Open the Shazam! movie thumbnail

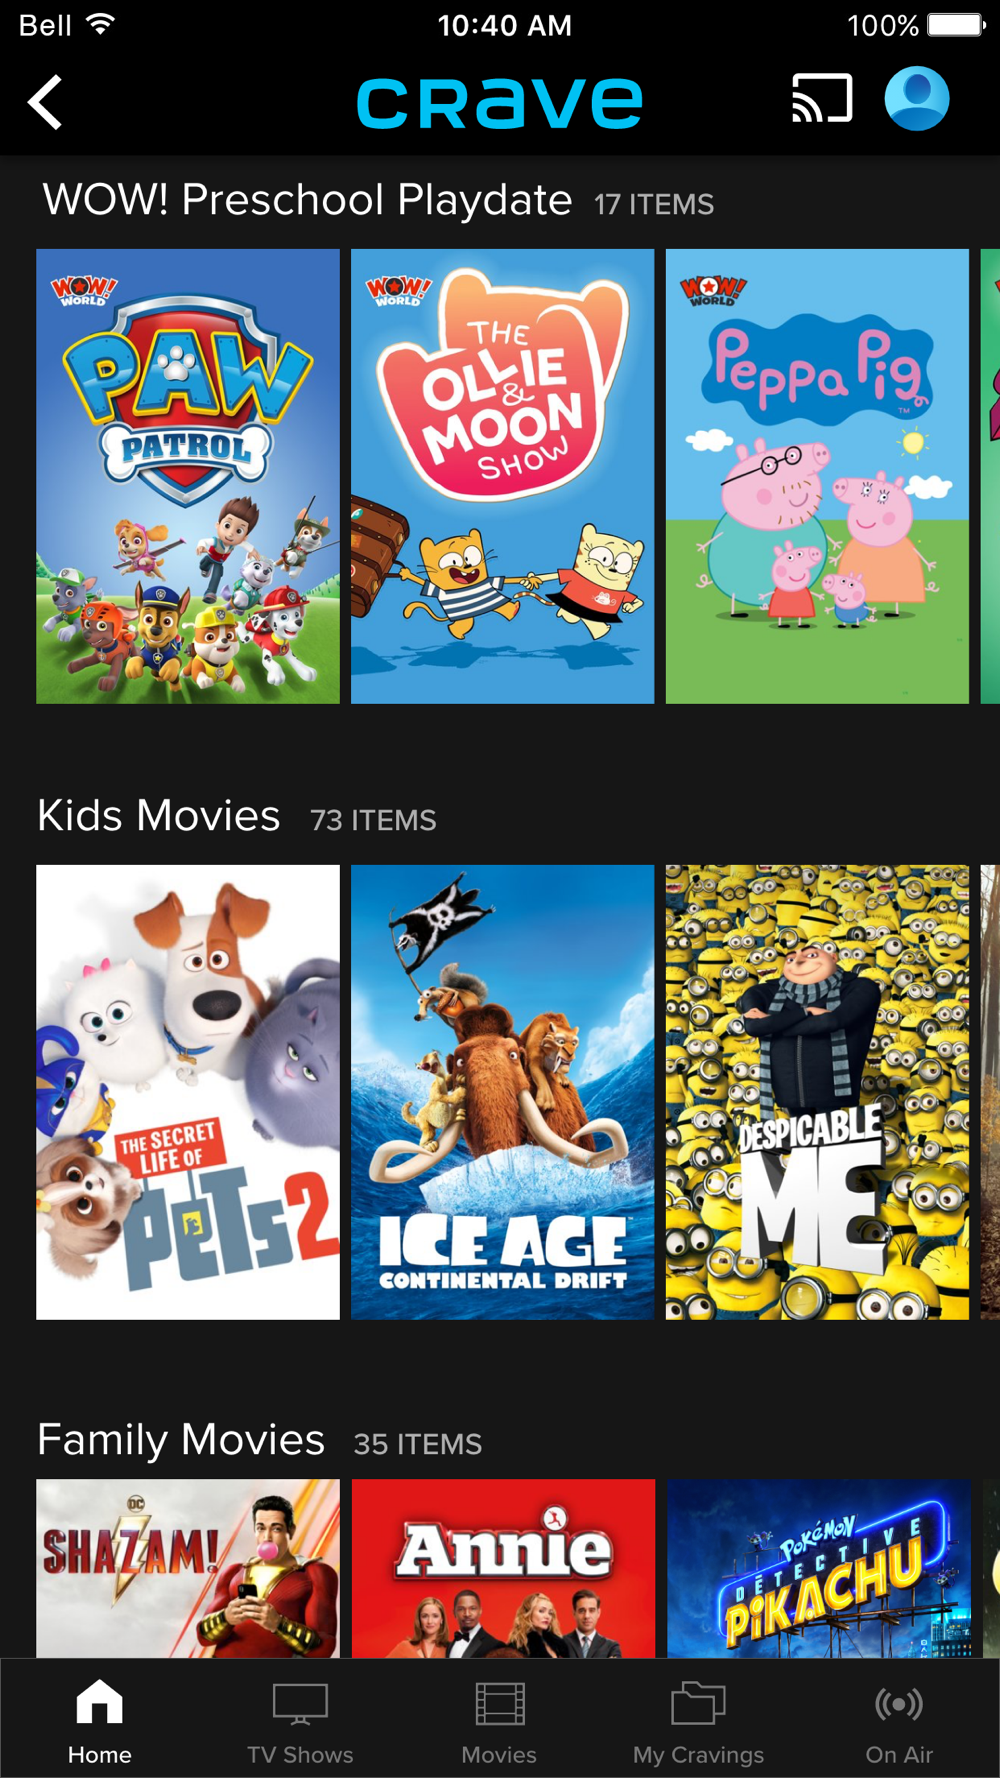188,1568
